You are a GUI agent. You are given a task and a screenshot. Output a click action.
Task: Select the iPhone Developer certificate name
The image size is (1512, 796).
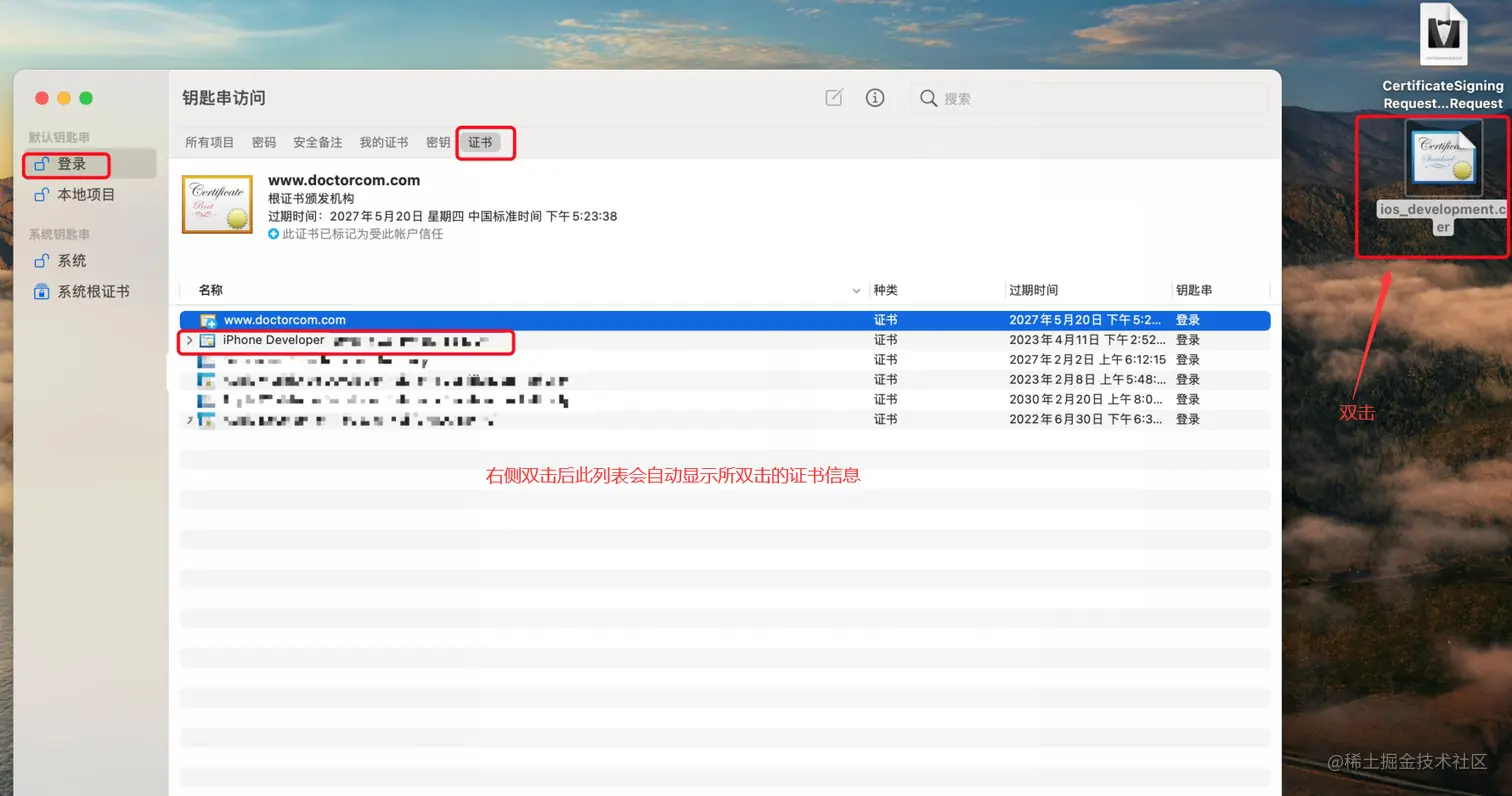click(x=274, y=340)
